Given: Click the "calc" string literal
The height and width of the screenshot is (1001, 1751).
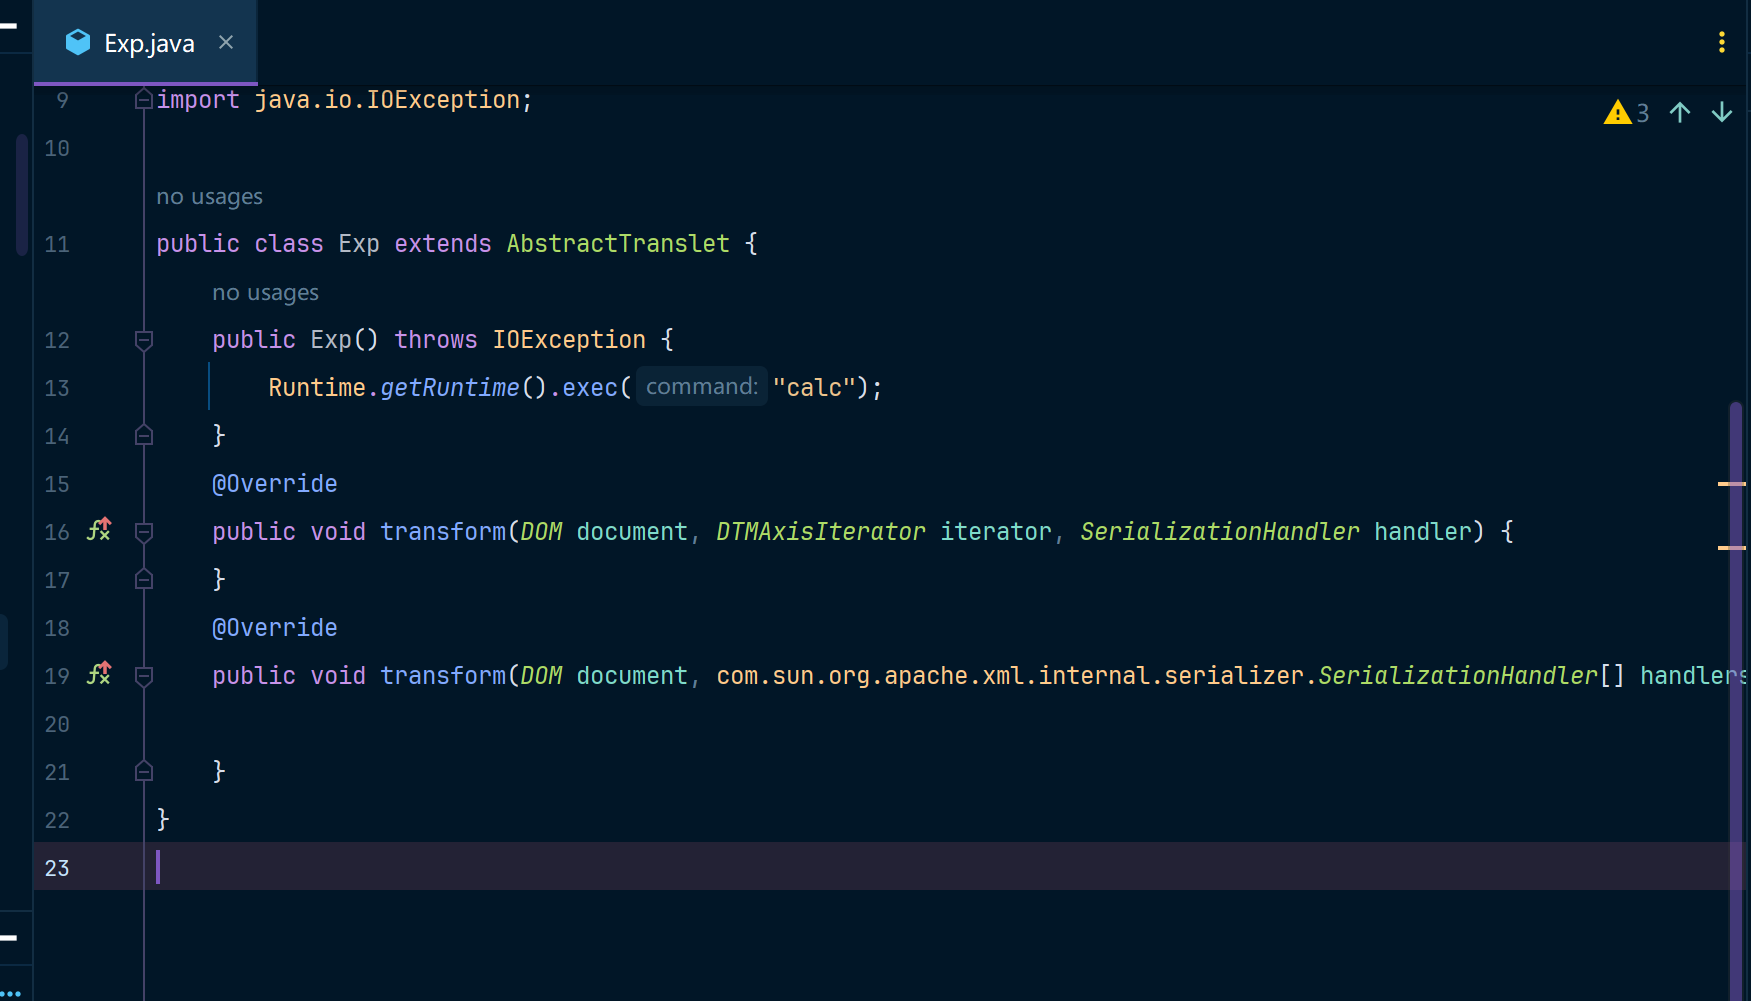Looking at the screenshot, I should tap(814, 388).
